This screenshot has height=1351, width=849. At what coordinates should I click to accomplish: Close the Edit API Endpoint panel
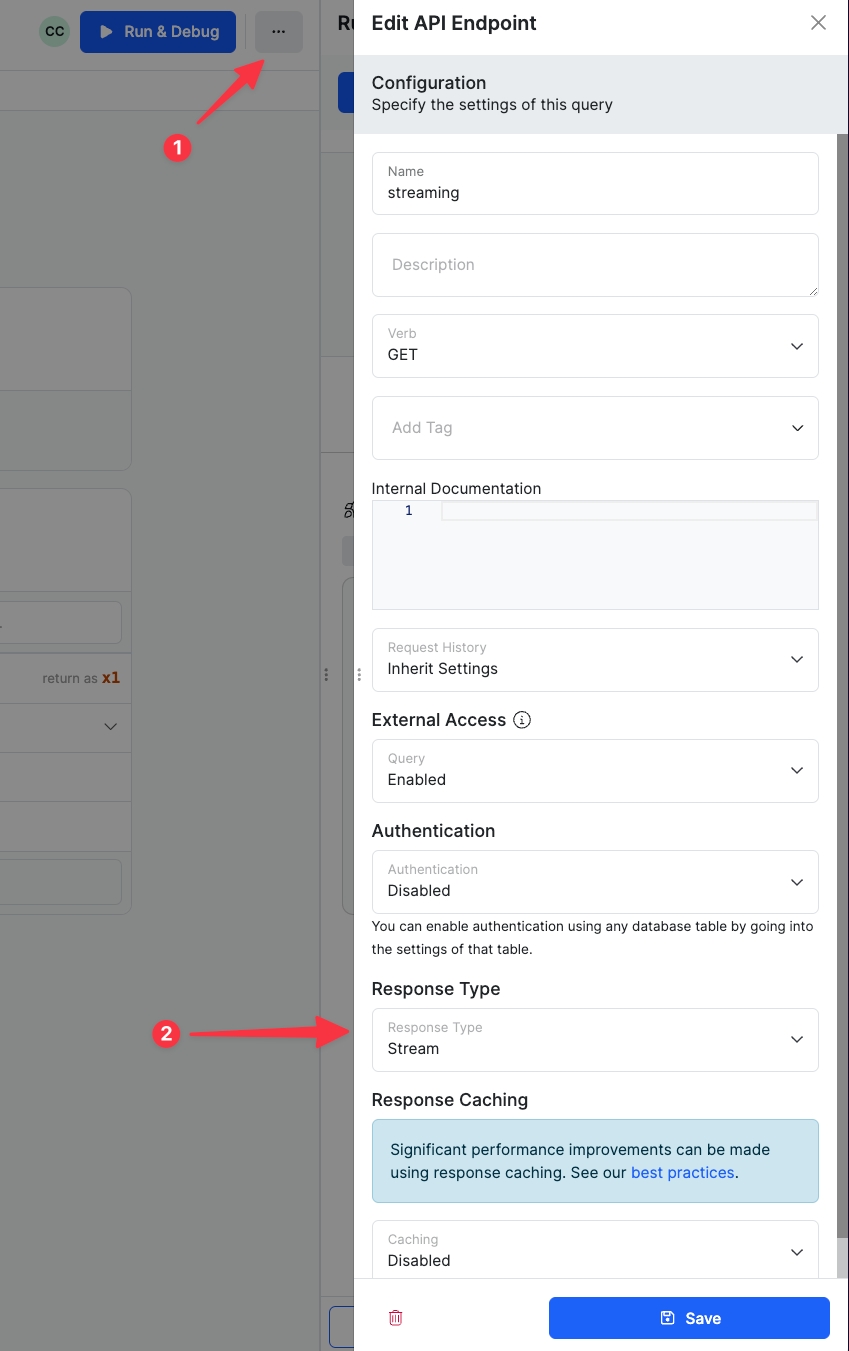point(818,23)
